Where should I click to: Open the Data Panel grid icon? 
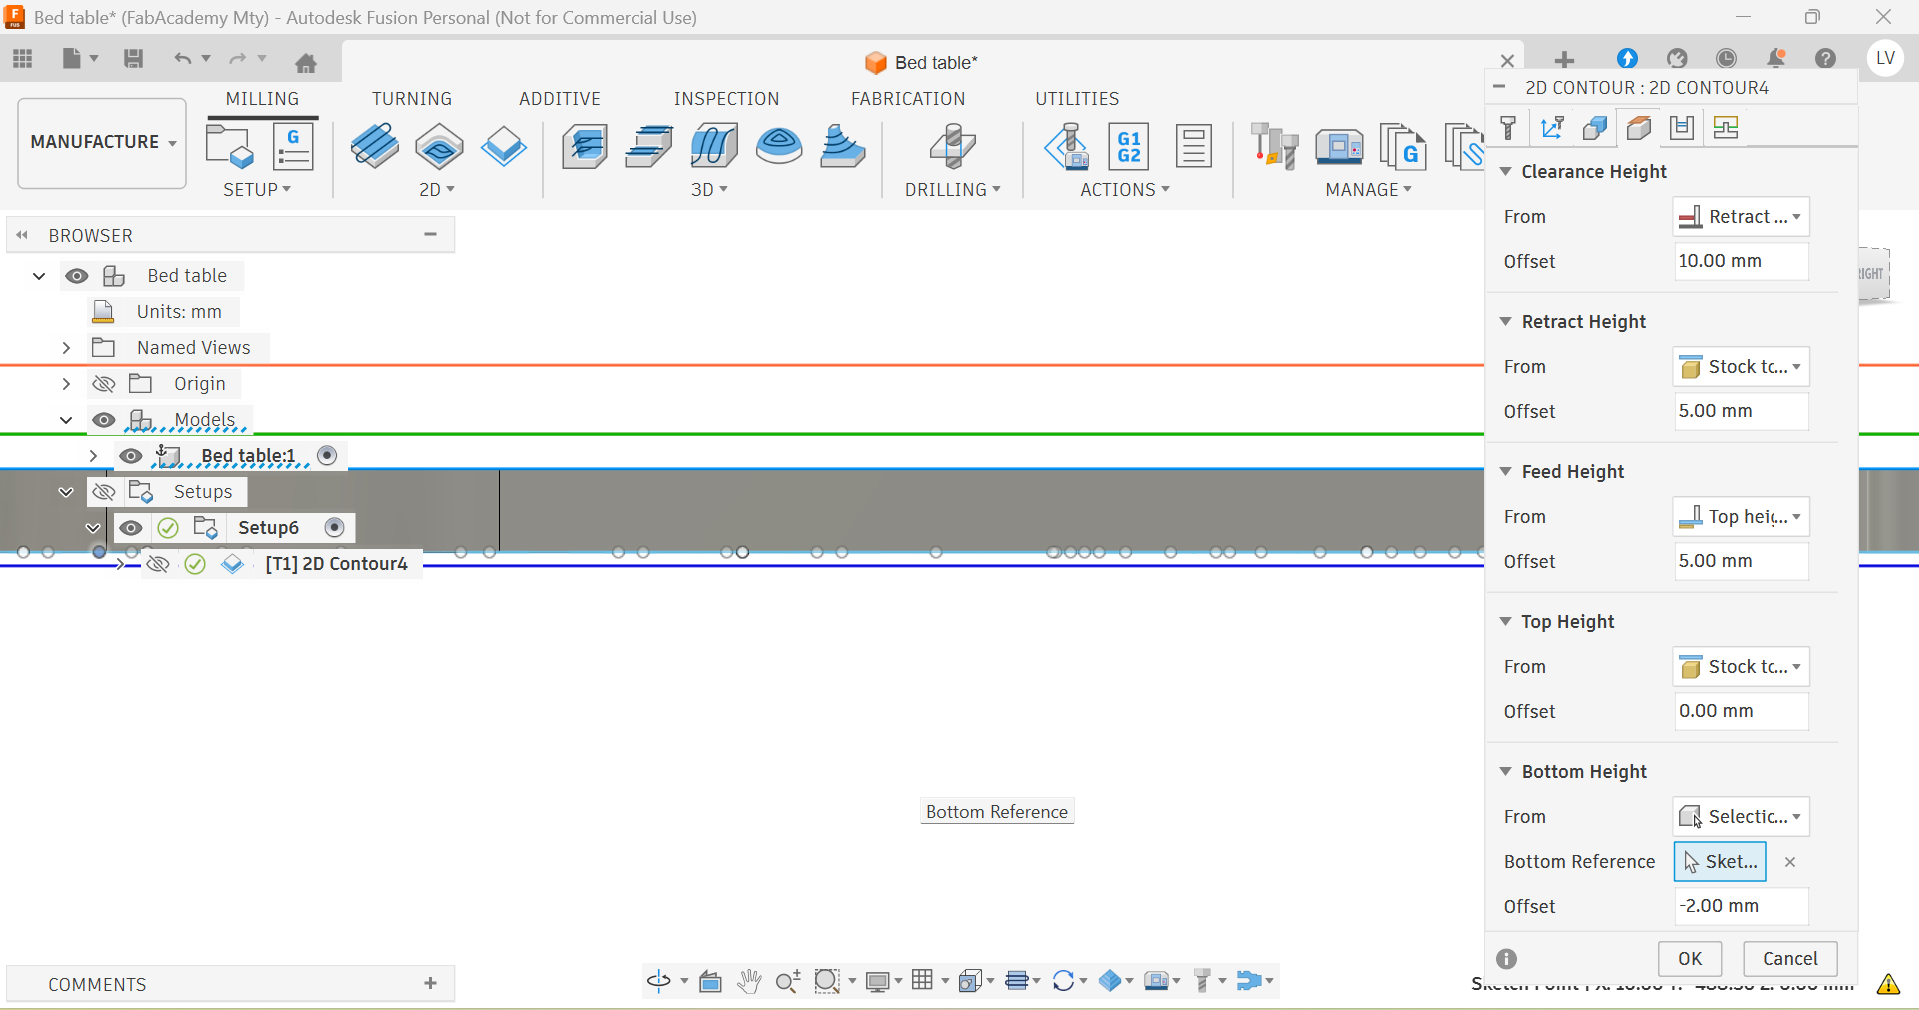point(23,59)
